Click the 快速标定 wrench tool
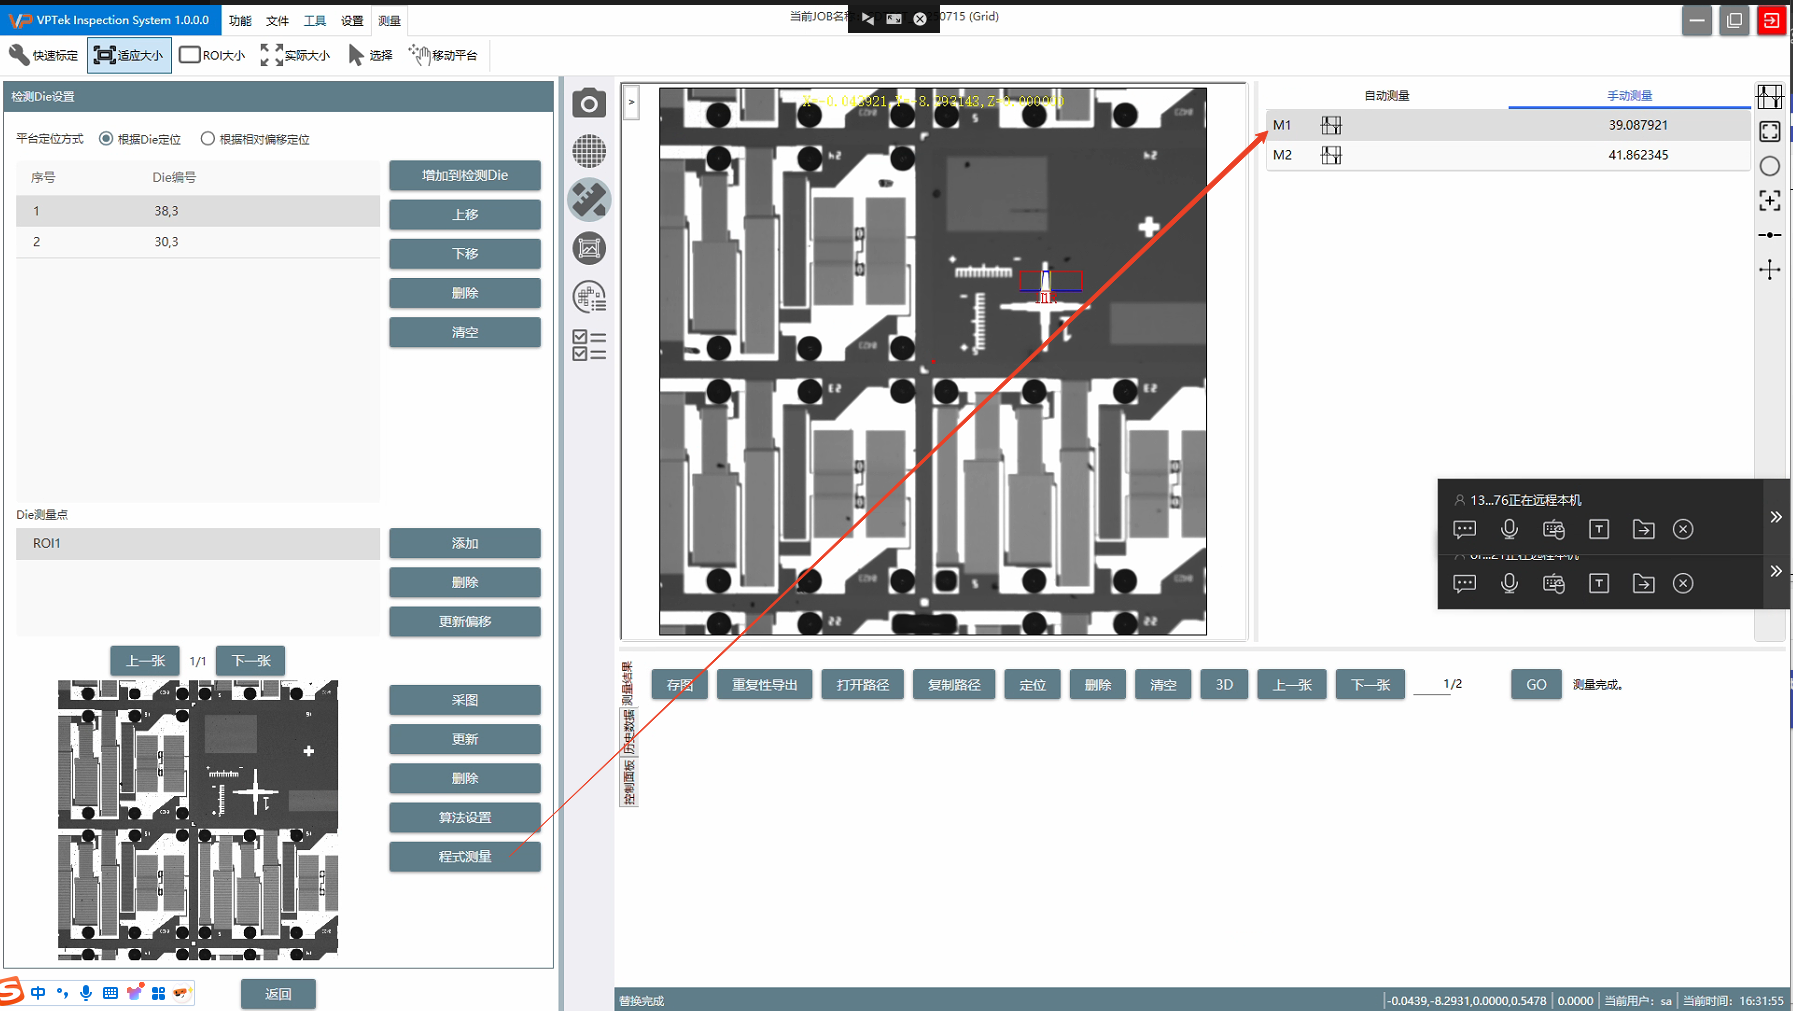Viewport: 1793px width, 1011px height. pos(43,55)
